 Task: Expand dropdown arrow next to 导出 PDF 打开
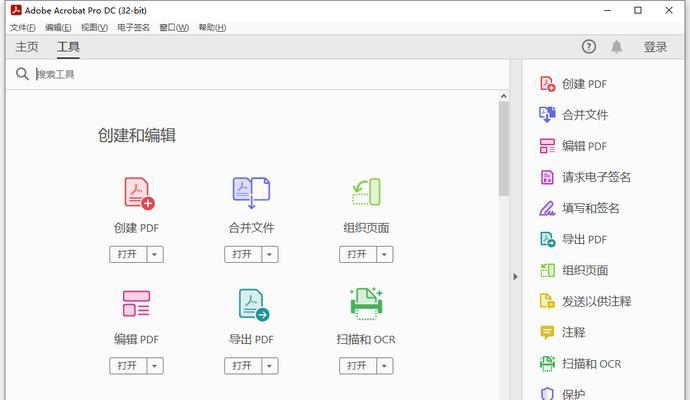tap(269, 366)
